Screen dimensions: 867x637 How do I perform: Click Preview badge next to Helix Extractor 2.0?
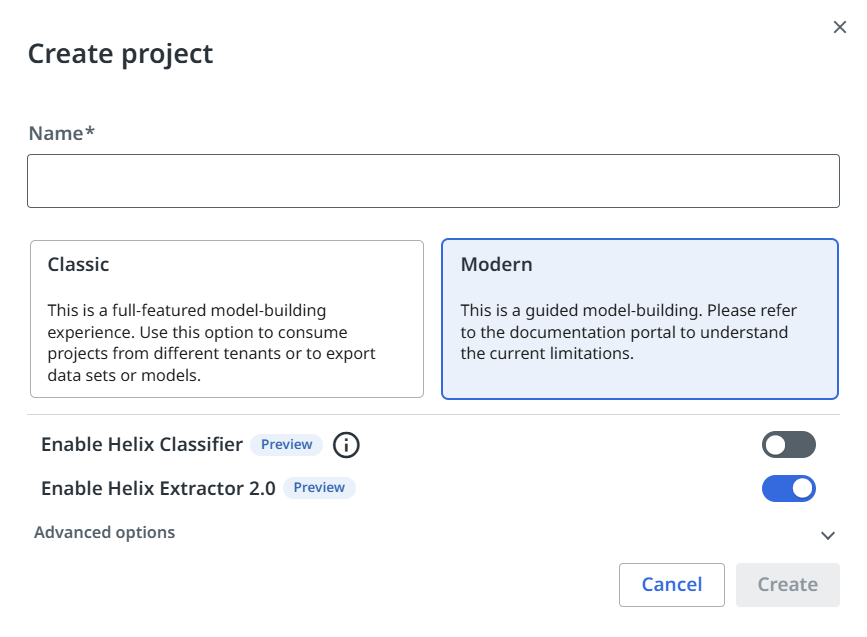319,488
